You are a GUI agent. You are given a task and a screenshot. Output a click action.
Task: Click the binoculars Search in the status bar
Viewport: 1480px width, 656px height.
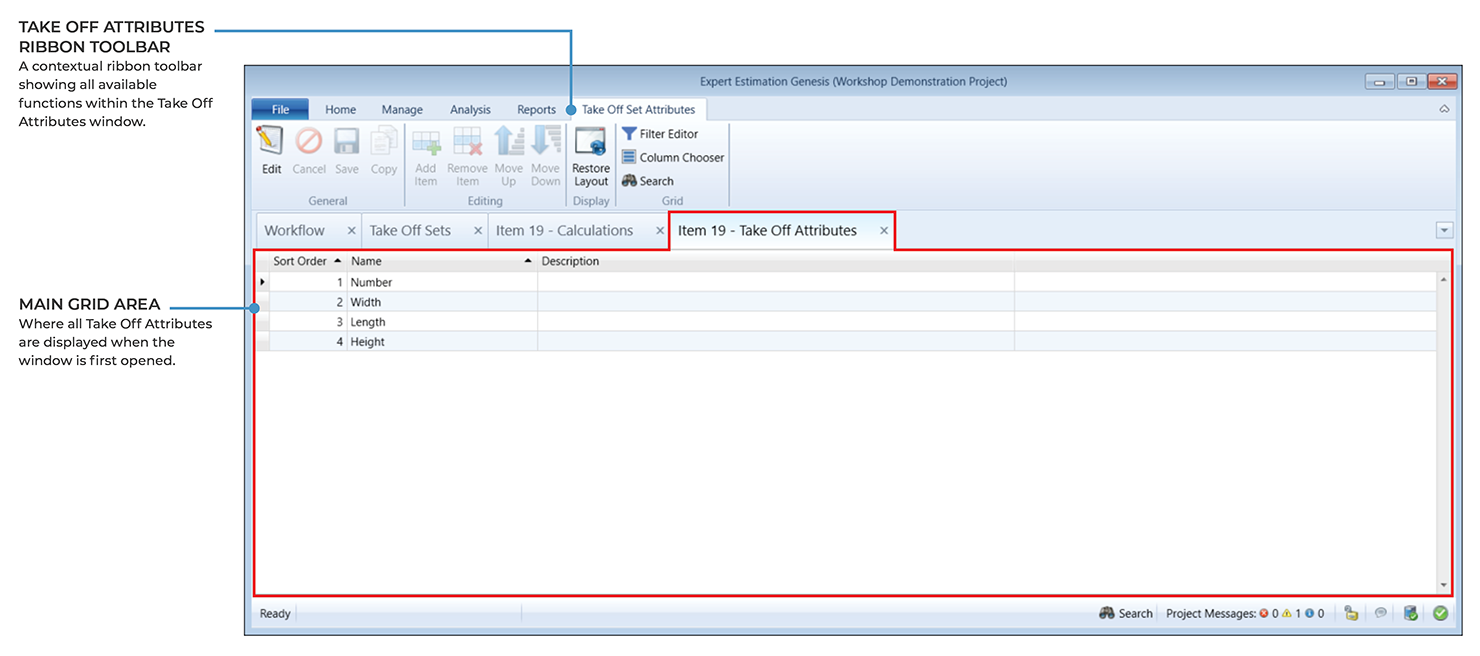click(1126, 613)
